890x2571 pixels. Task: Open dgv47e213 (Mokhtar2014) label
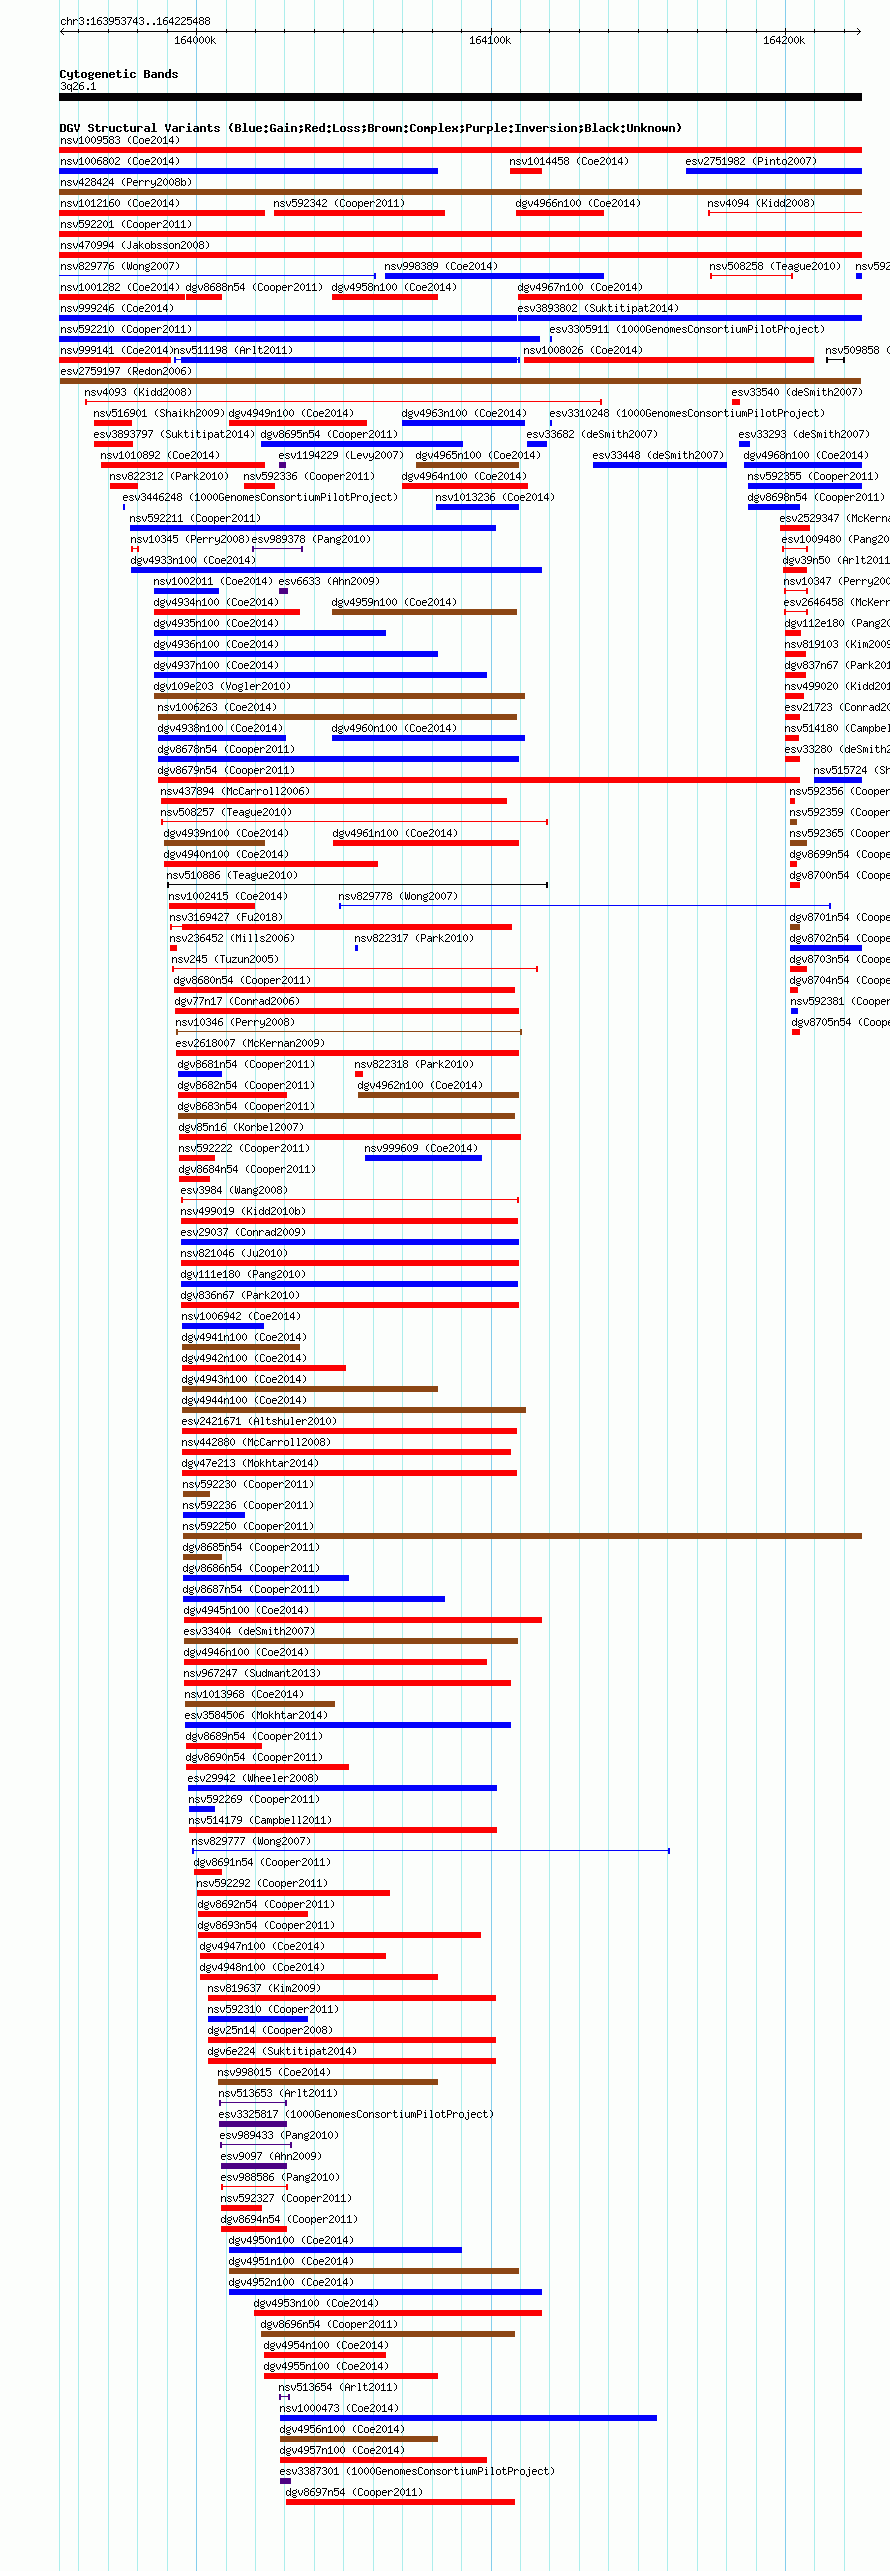tap(250, 1463)
